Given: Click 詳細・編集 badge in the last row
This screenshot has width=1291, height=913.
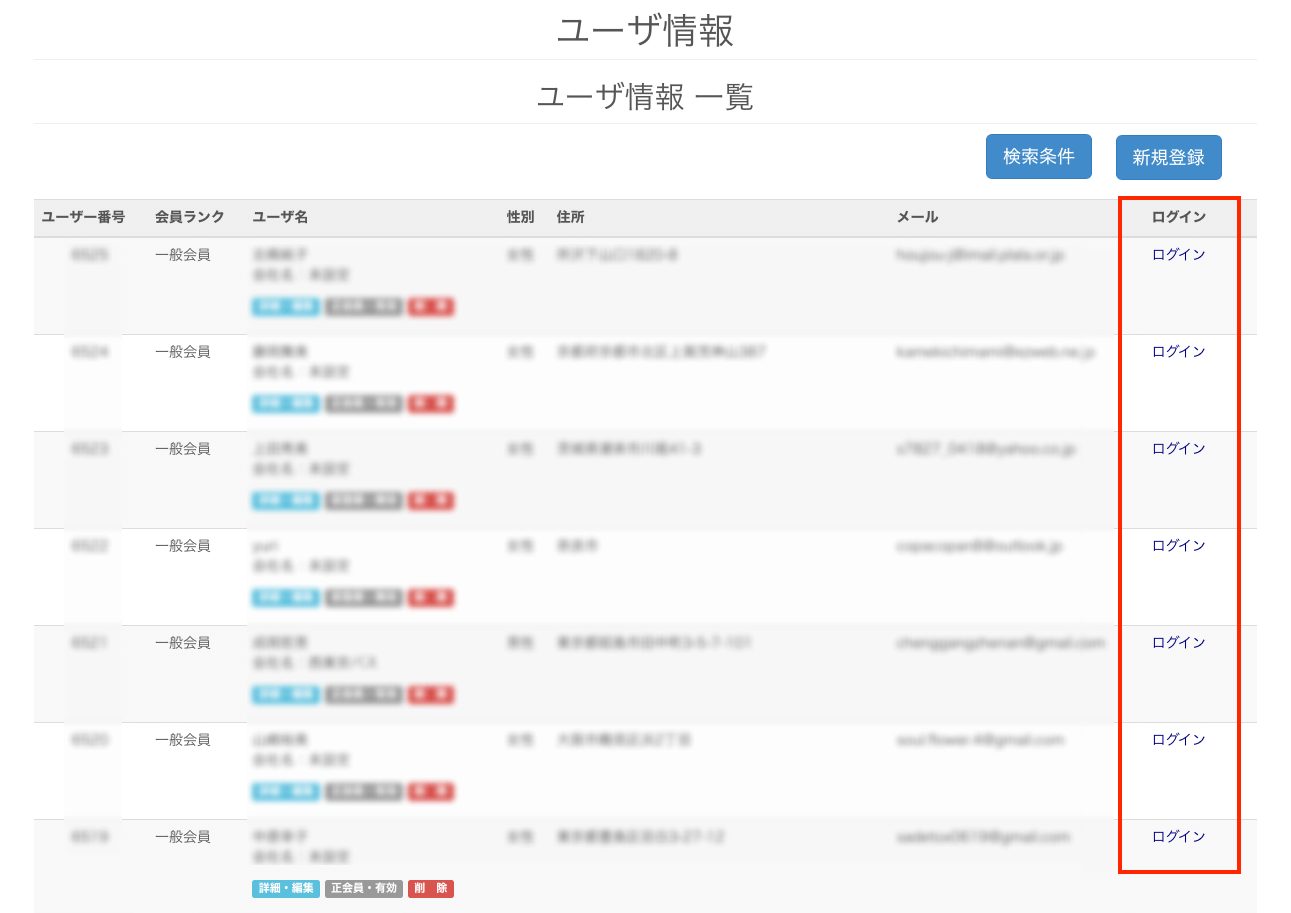Looking at the screenshot, I should click(x=285, y=888).
